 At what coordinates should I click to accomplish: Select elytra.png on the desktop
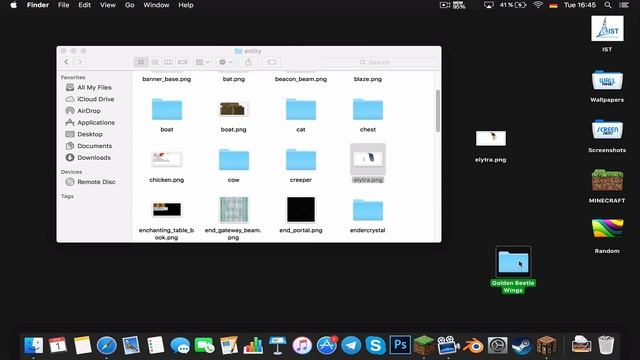coord(491,139)
